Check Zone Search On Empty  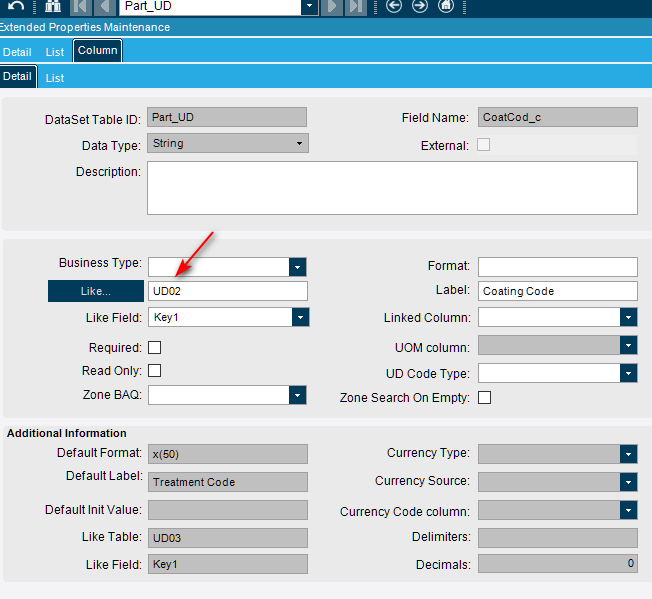coord(485,397)
